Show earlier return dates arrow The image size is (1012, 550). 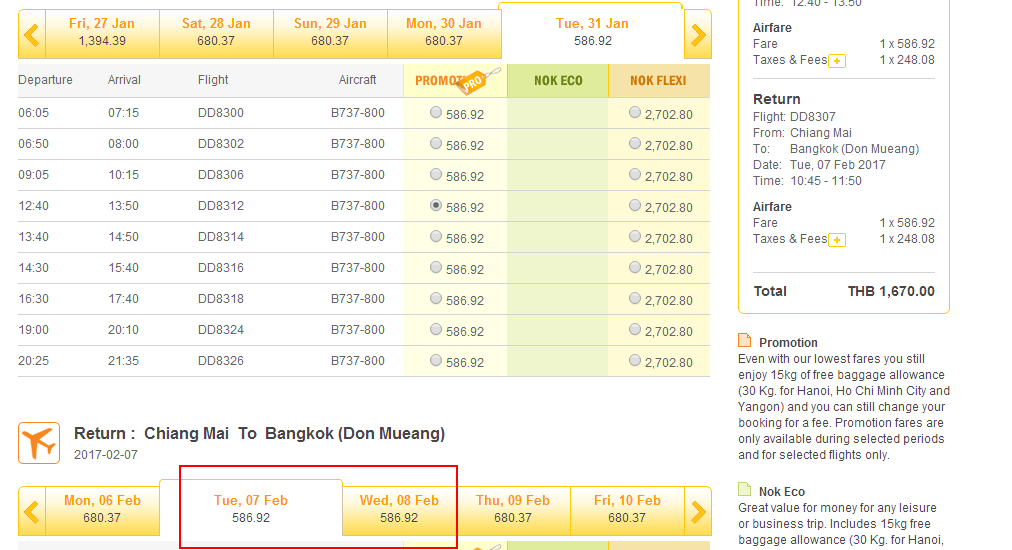click(x=32, y=511)
